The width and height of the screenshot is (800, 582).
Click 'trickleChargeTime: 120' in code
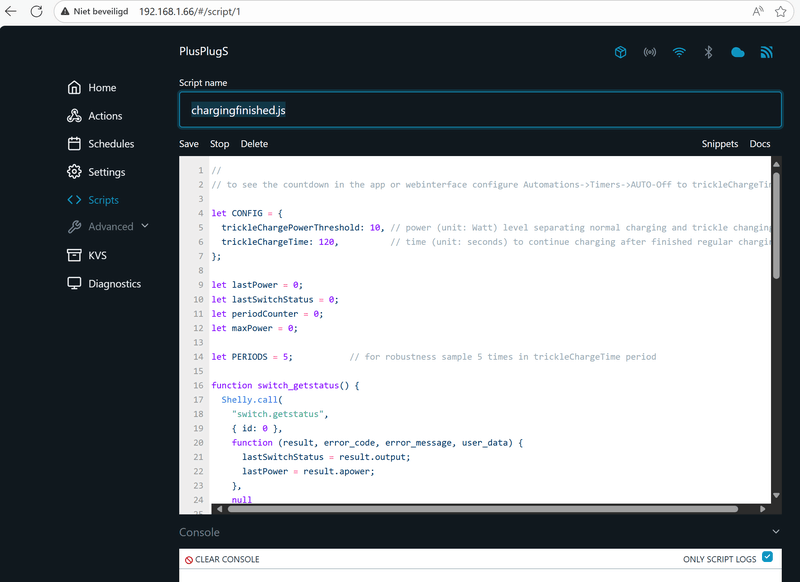[278, 242]
